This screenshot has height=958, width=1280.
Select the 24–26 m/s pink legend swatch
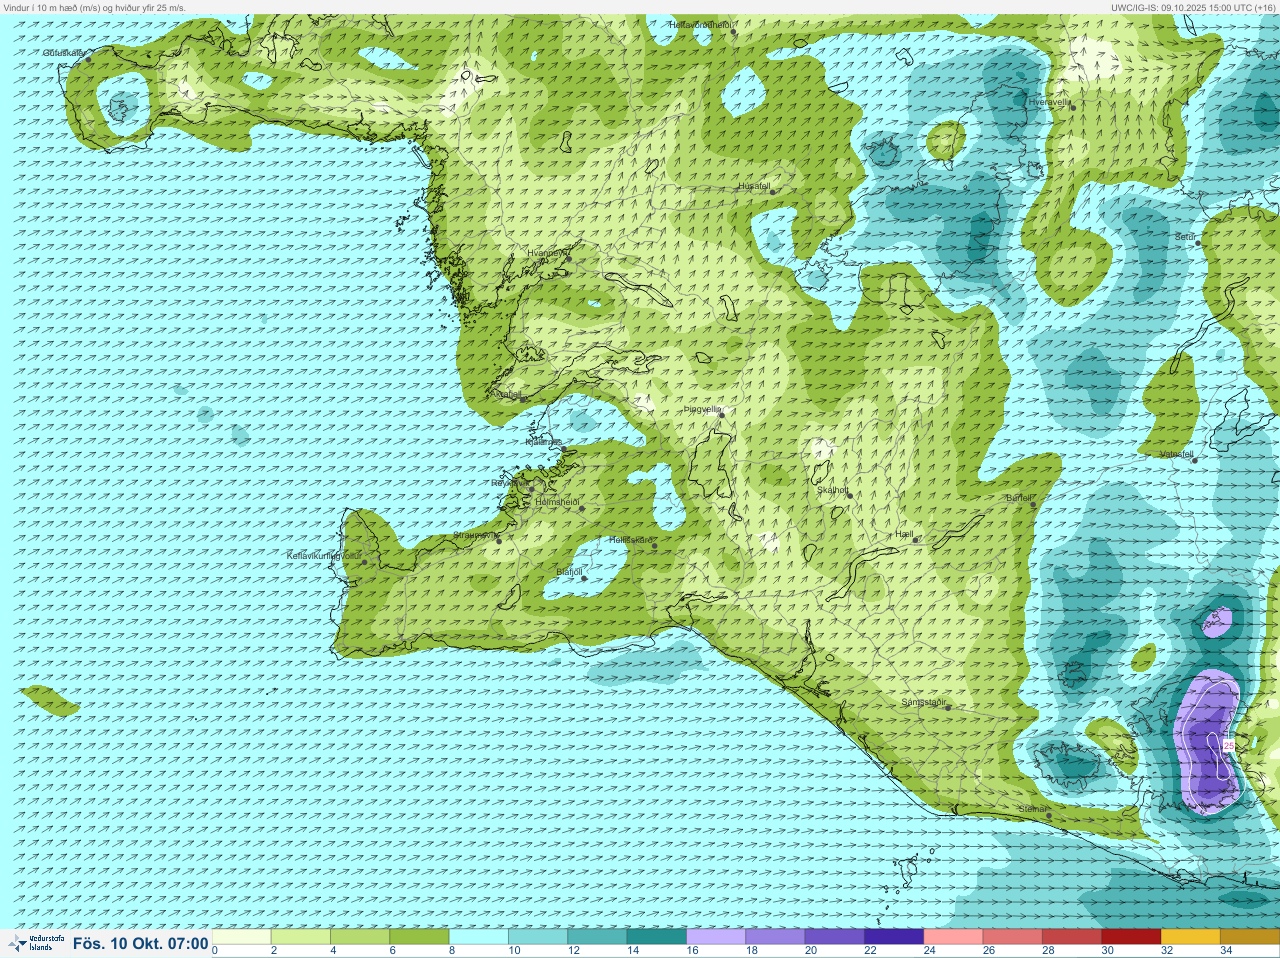point(953,937)
